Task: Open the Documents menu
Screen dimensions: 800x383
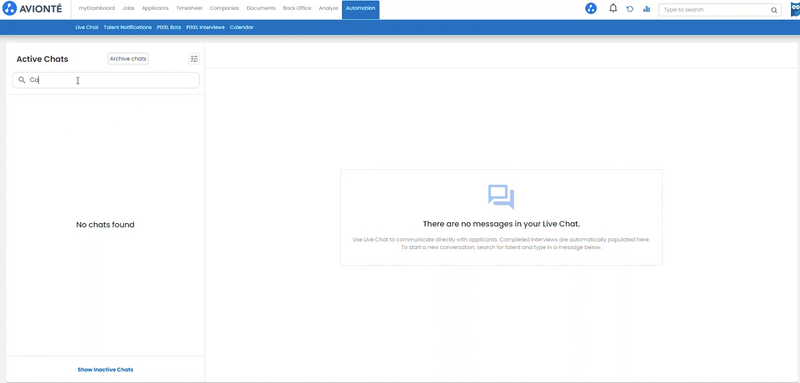Action: [x=261, y=8]
